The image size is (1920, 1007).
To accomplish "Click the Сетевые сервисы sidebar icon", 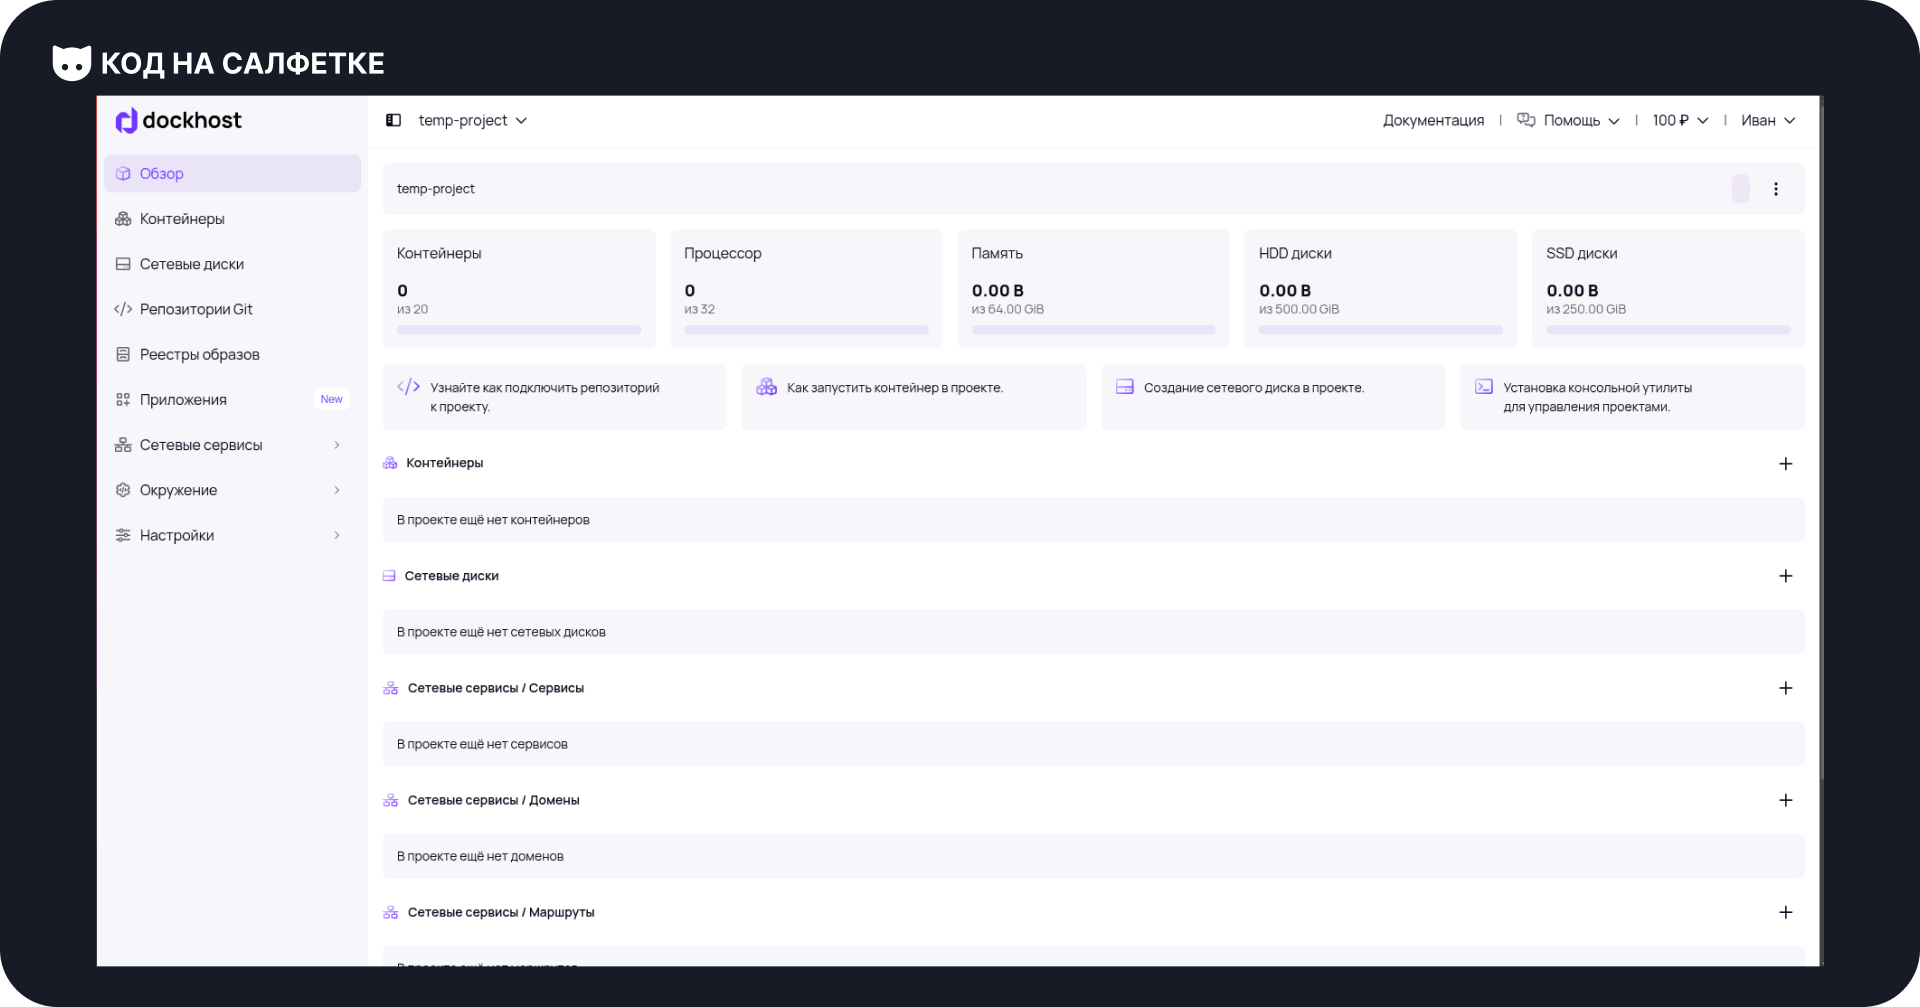I will [x=123, y=445].
